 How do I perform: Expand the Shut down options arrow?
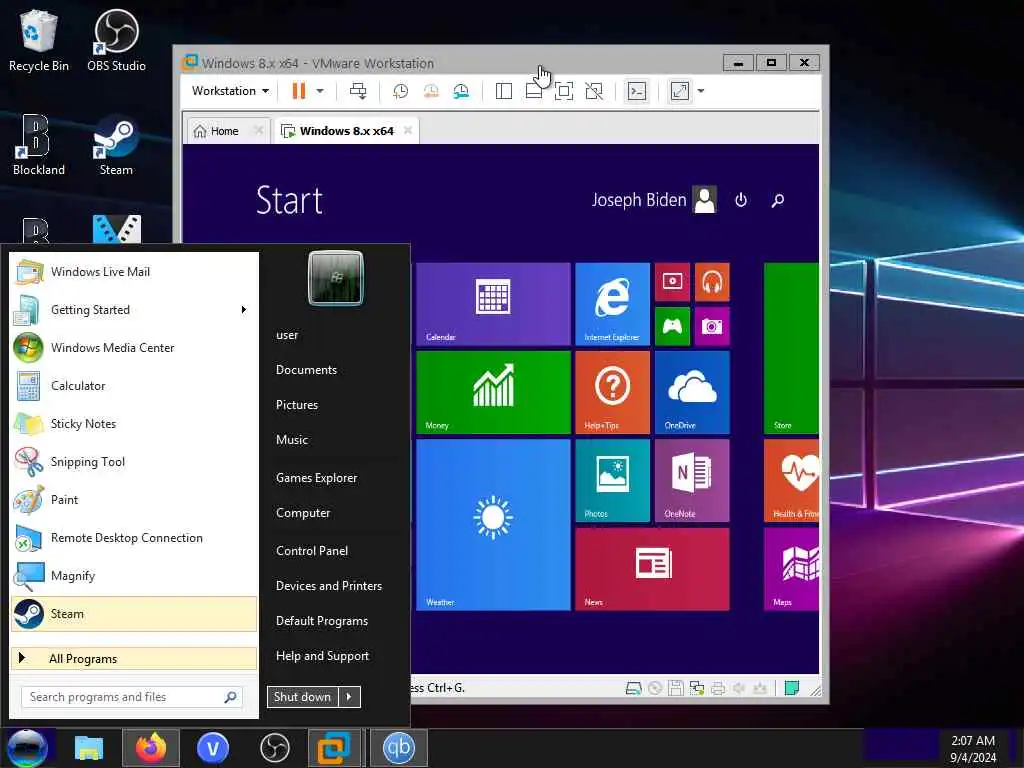[349, 697]
